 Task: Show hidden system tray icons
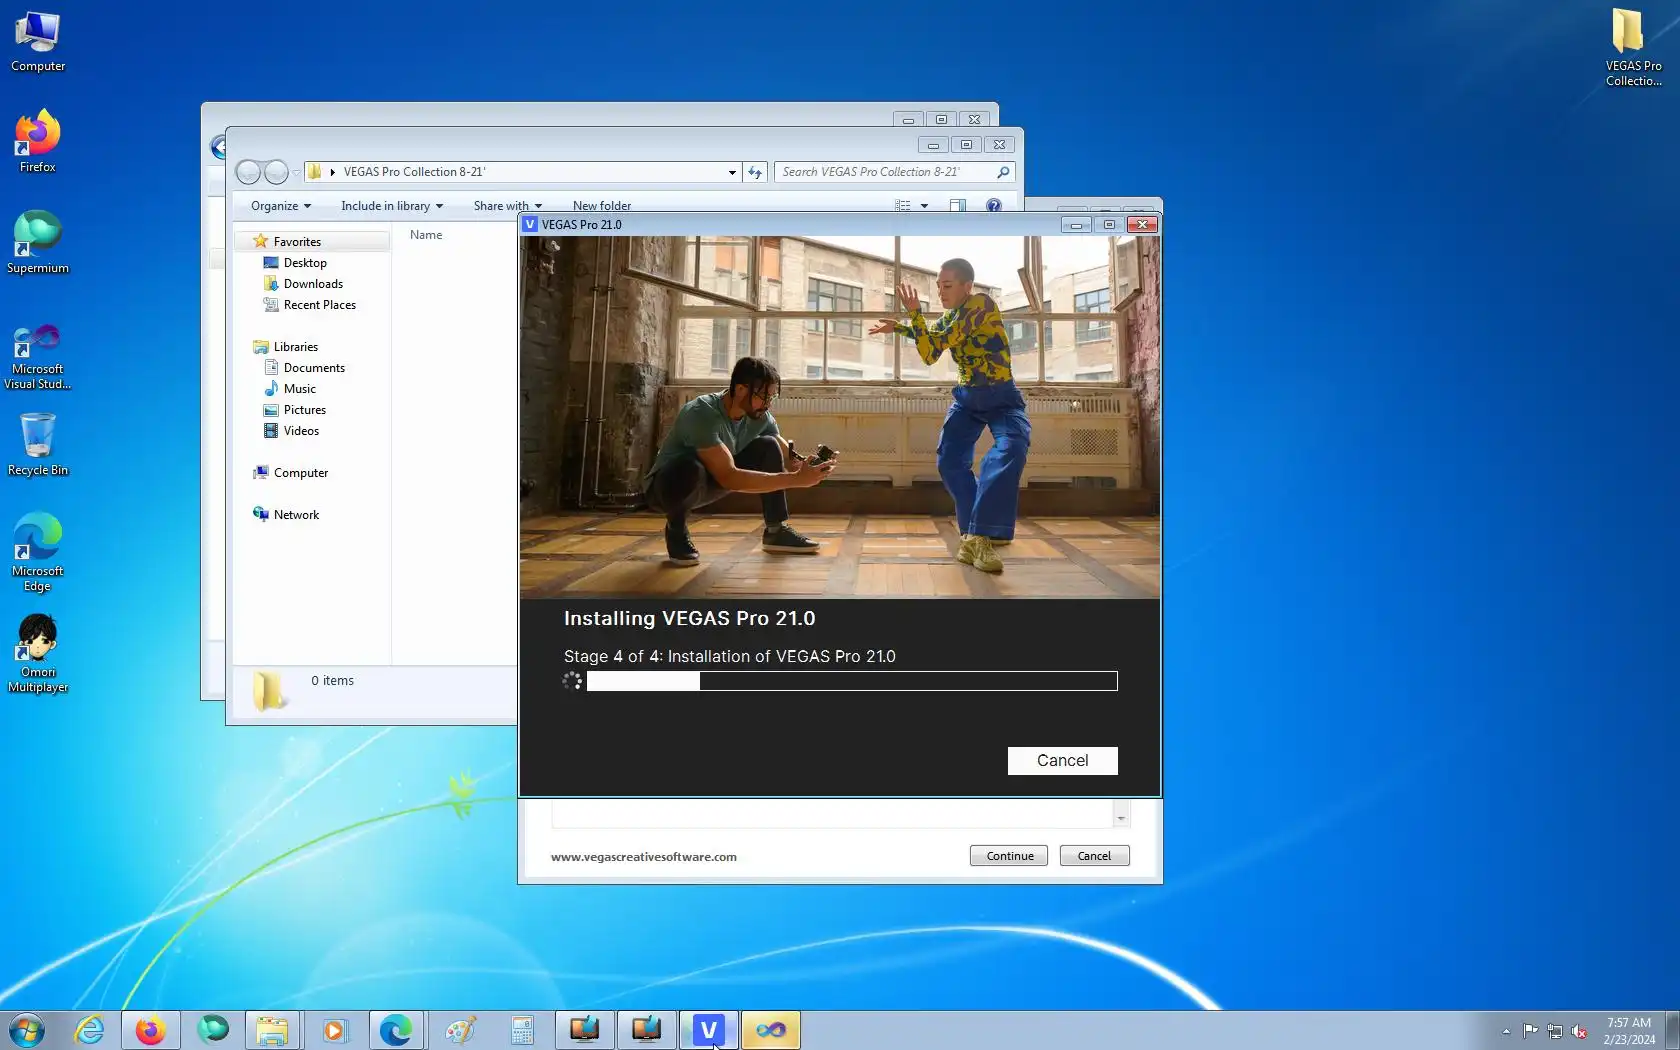pyautogui.click(x=1506, y=1031)
